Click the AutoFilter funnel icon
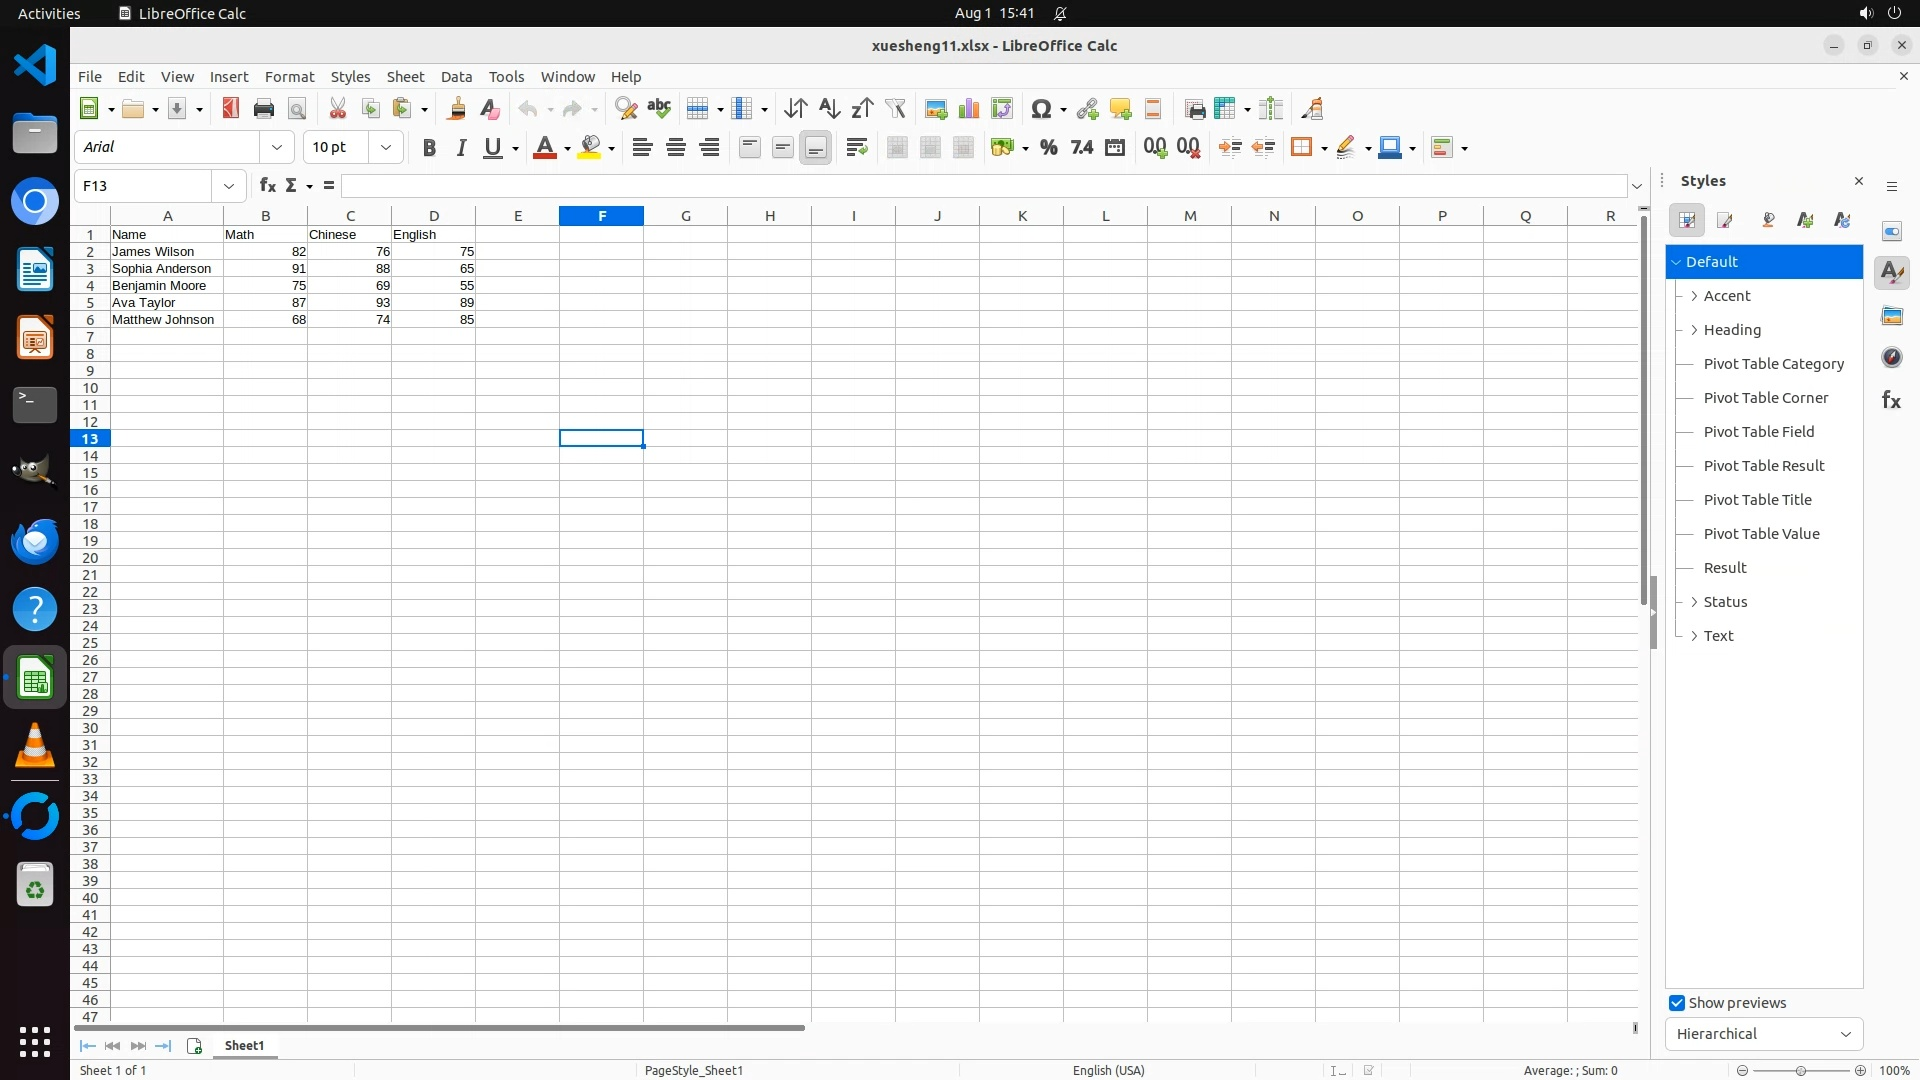The image size is (1920, 1080). [x=895, y=109]
